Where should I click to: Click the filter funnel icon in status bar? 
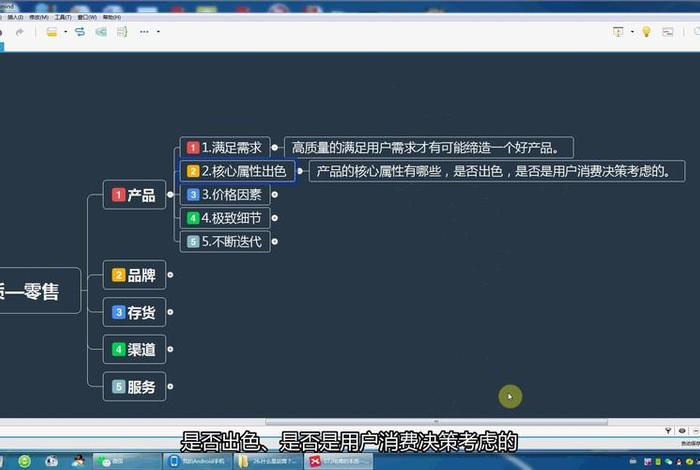point(668,431)
